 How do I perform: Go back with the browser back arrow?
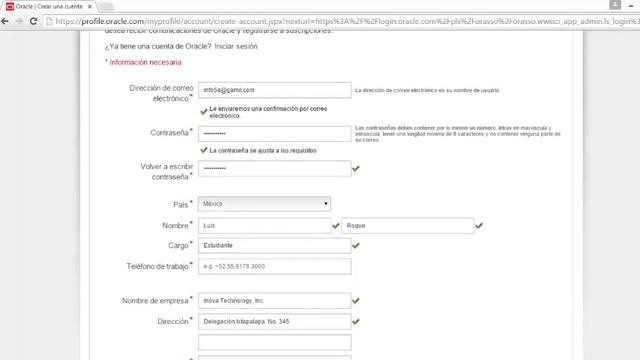coord(5,21)
